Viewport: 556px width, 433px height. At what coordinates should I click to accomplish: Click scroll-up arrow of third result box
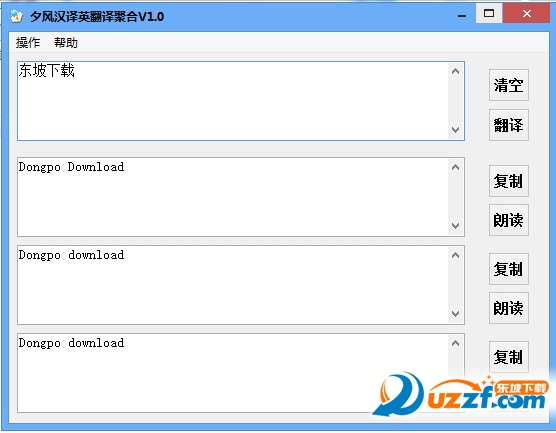pos(456,343)
